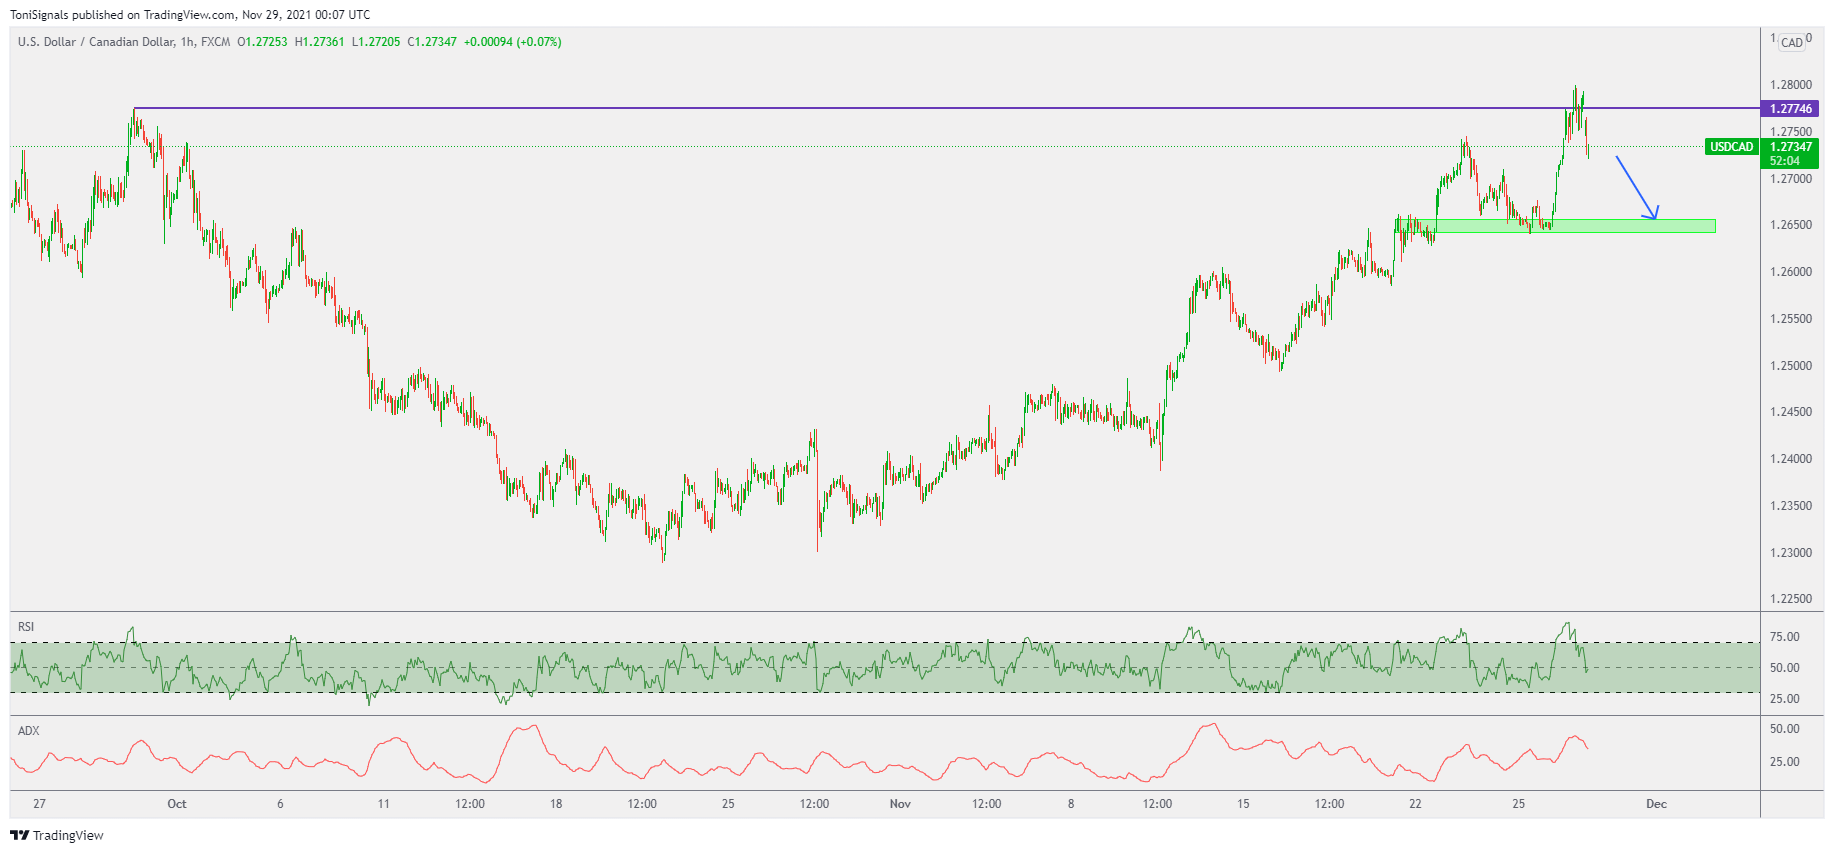Click the ADX 25.00 scale value

coord(1784,762)
